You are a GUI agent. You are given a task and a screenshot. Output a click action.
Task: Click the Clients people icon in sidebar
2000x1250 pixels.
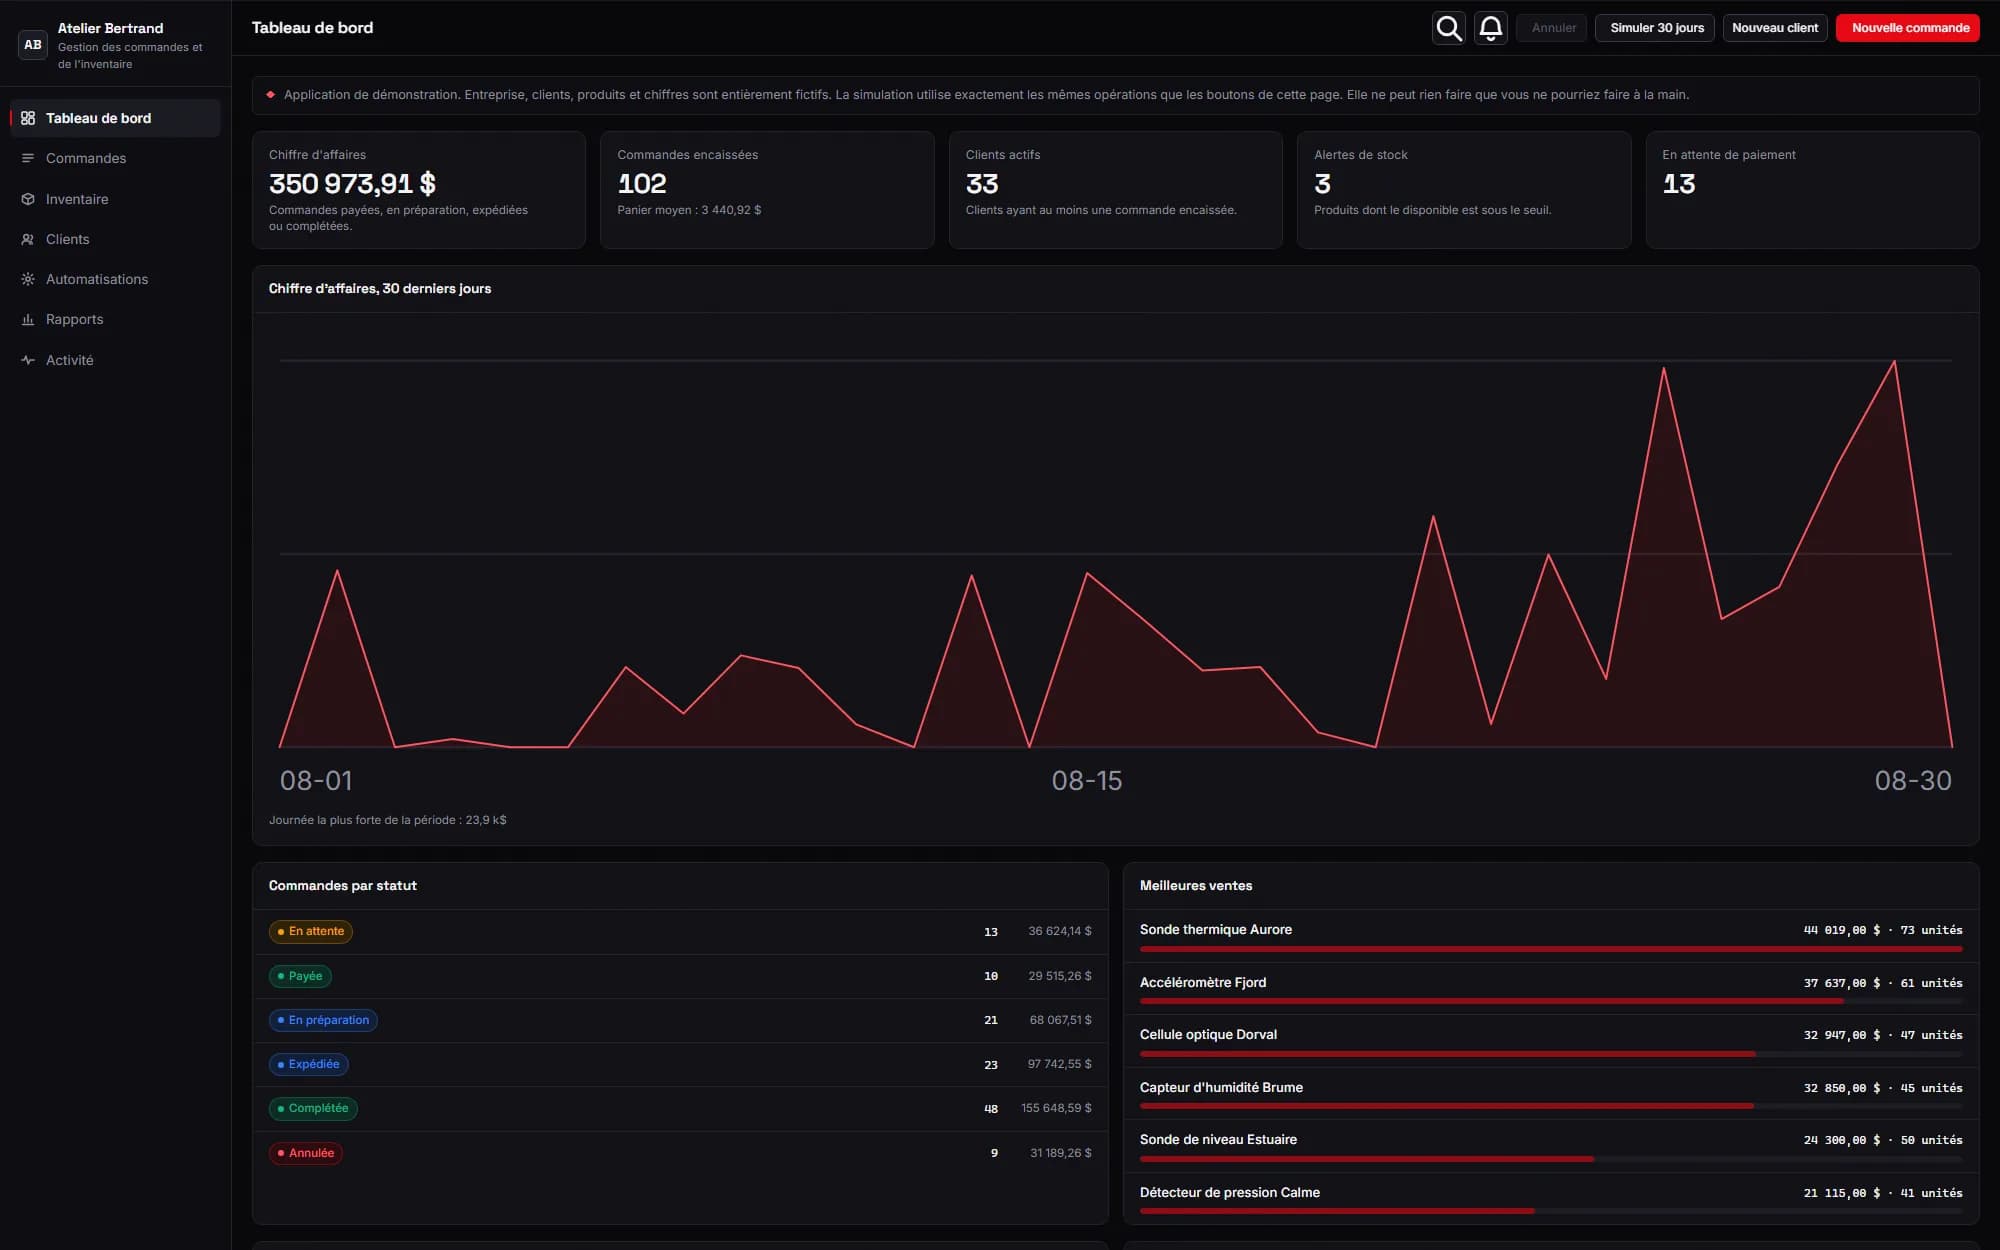(x=28, y=239)
